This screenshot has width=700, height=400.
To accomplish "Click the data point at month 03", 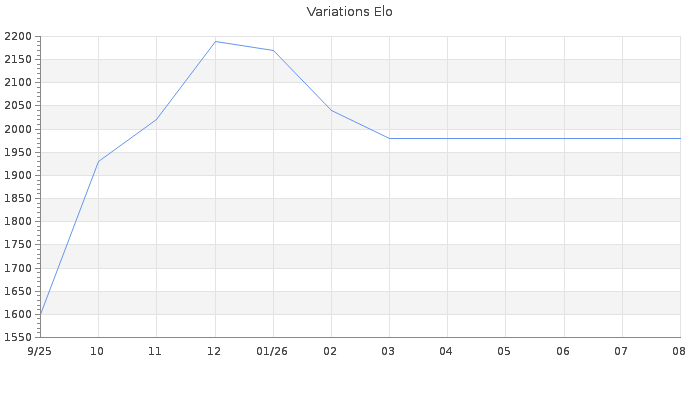I will (x=389, y=138).
